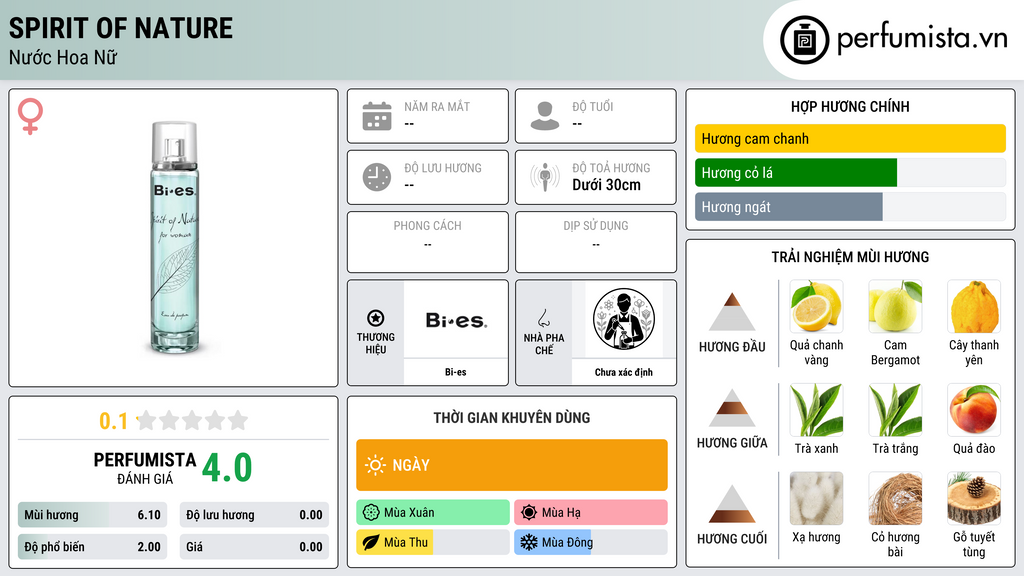The width and height of the screenshot is (1024, 576).
Task: Click the sillage icon beside Độ toả hương
Action: (545, 177)
